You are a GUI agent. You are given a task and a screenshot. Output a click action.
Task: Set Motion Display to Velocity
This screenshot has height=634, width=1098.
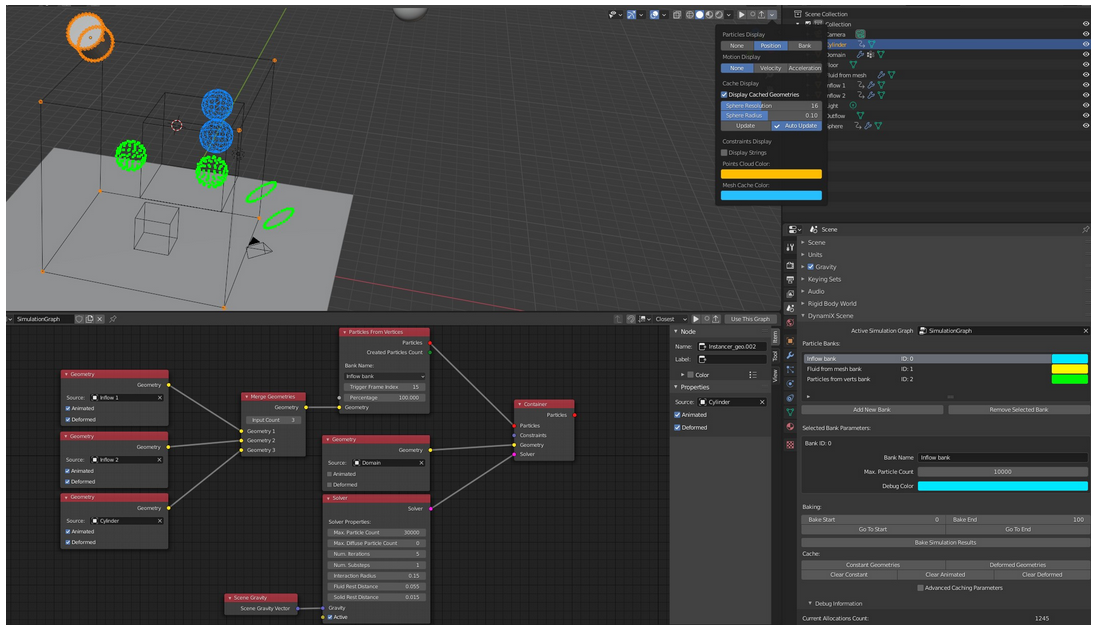click(x=770, y=69)
